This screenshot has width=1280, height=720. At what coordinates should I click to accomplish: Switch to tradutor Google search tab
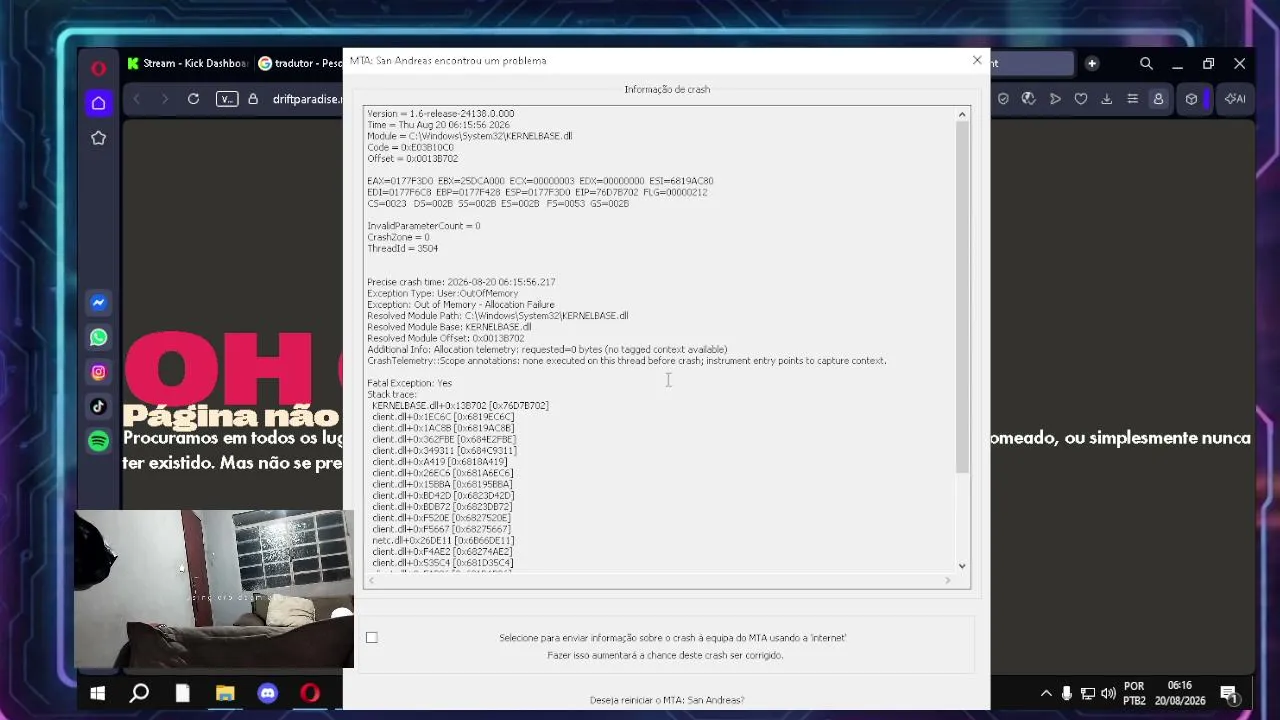[x=299, y=63]
